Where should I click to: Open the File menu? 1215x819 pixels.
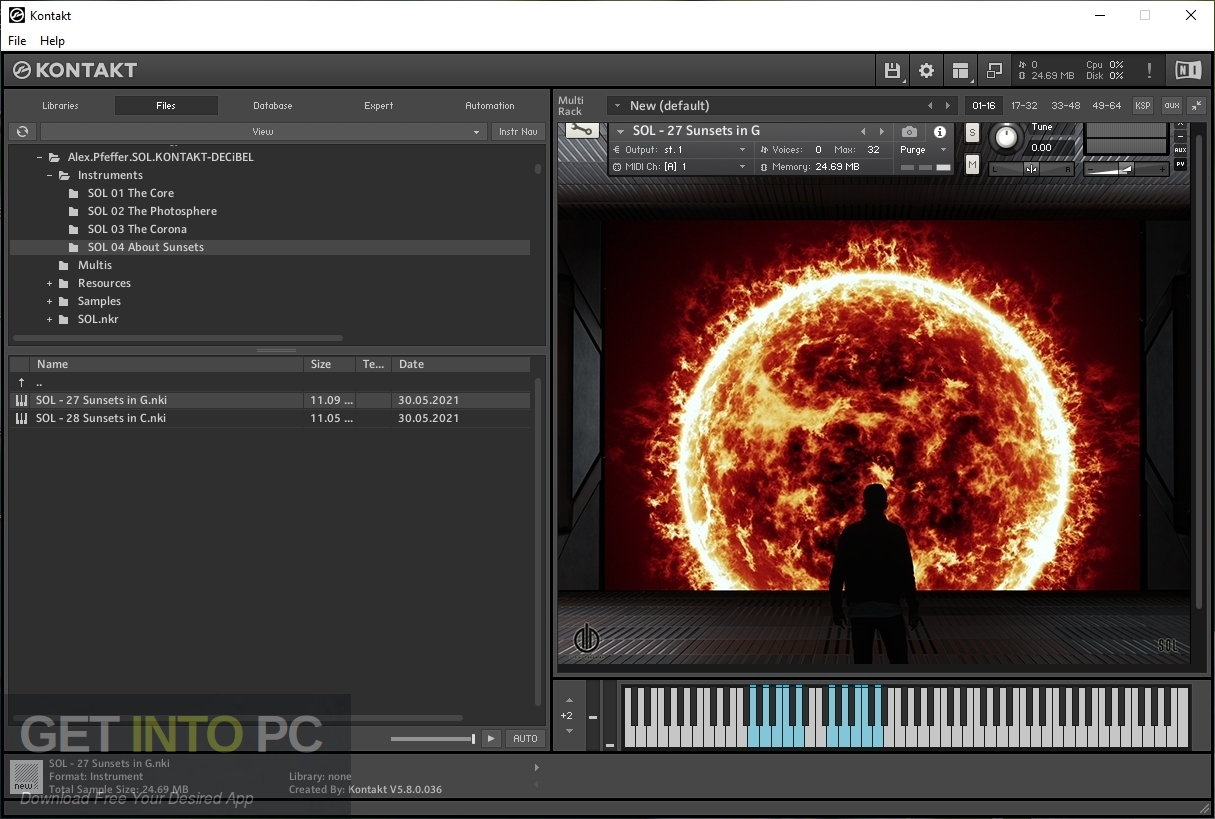point(17,41)
